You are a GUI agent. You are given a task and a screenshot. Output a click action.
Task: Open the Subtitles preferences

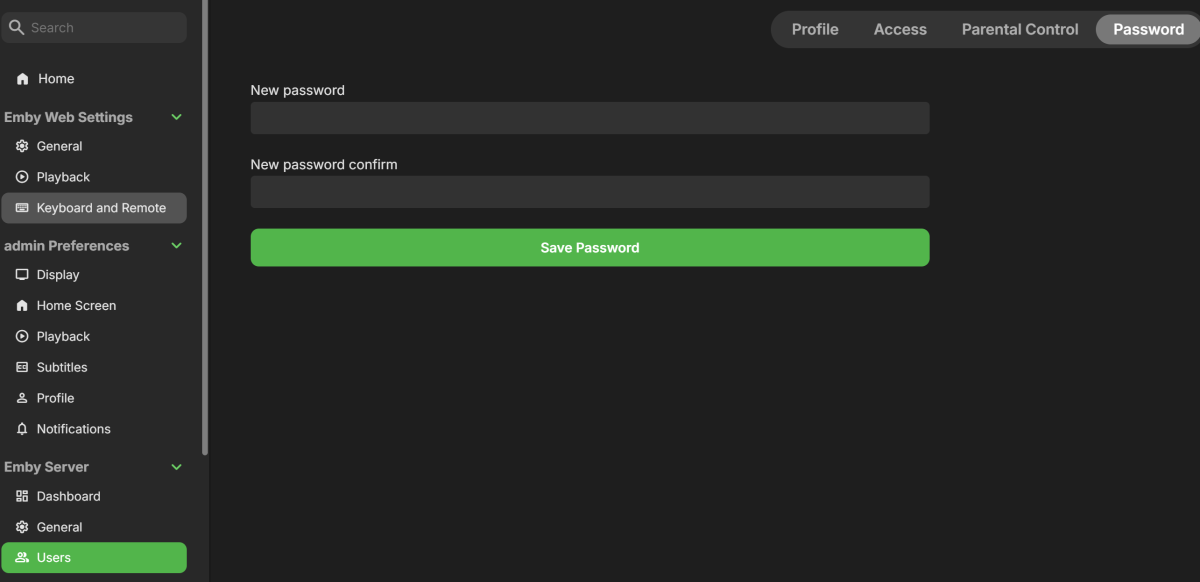pos(94,368)
